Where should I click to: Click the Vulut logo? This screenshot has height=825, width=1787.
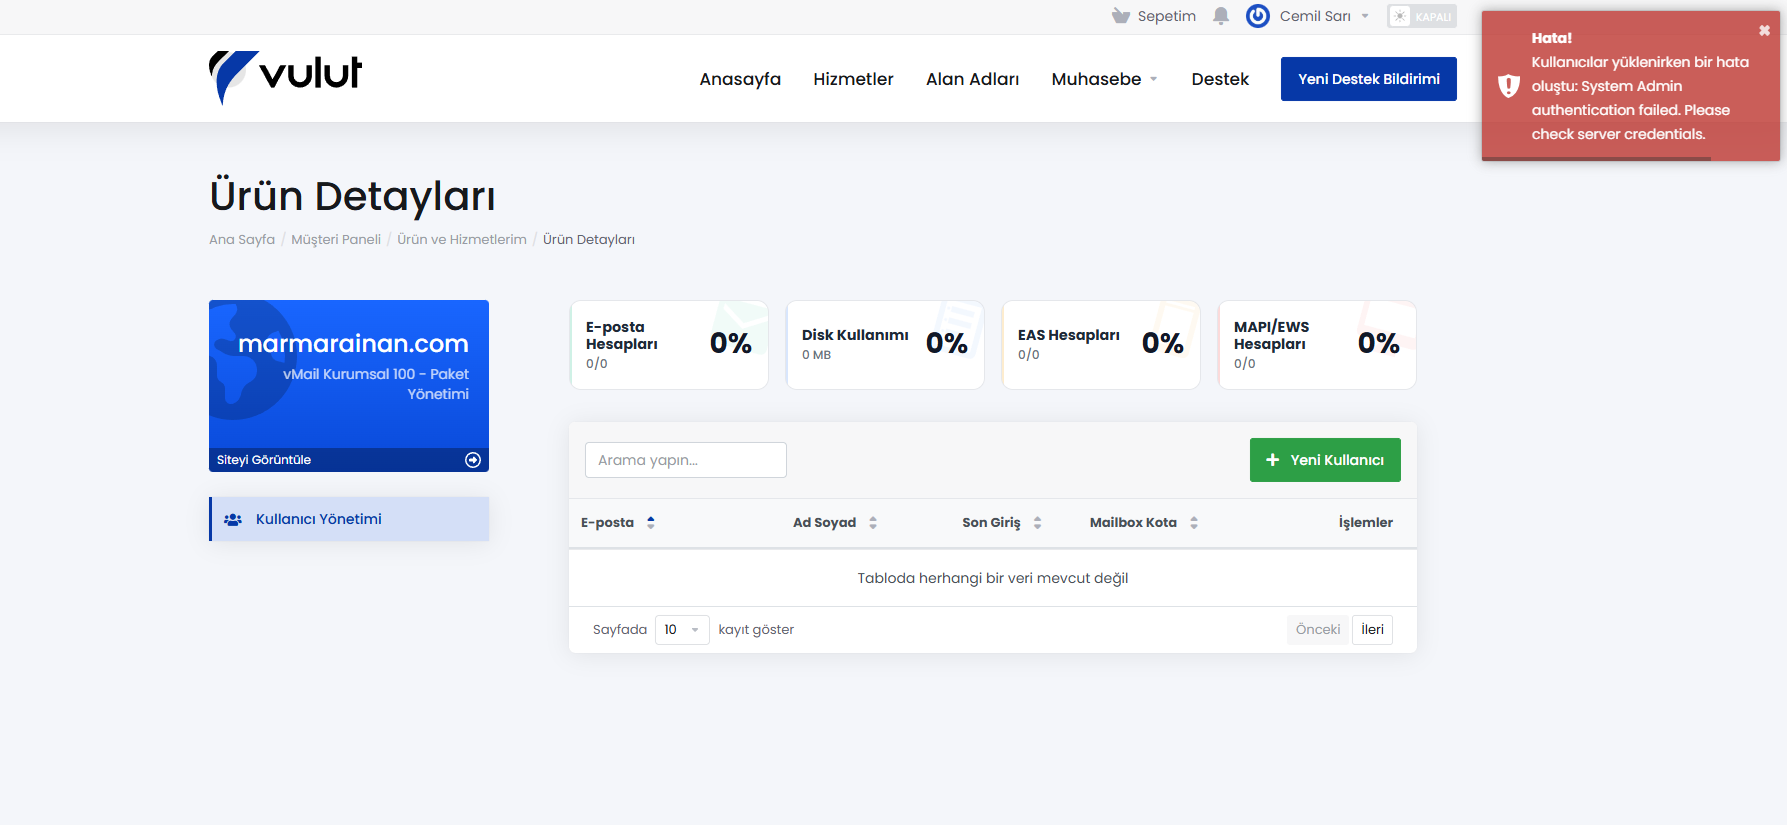coord(286,76)
